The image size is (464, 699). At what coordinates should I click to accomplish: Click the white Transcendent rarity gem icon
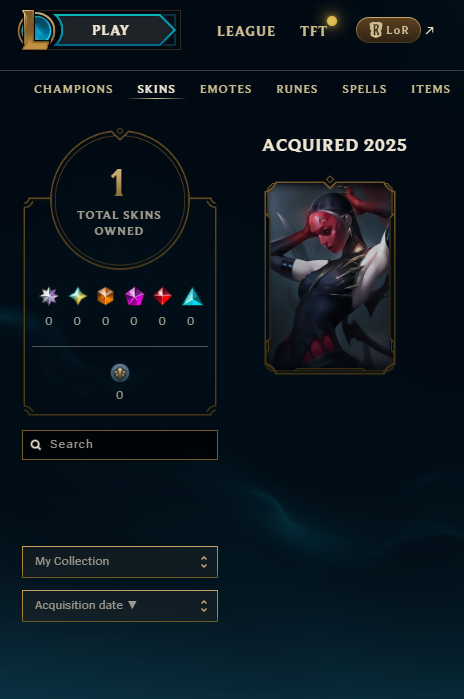49,296
